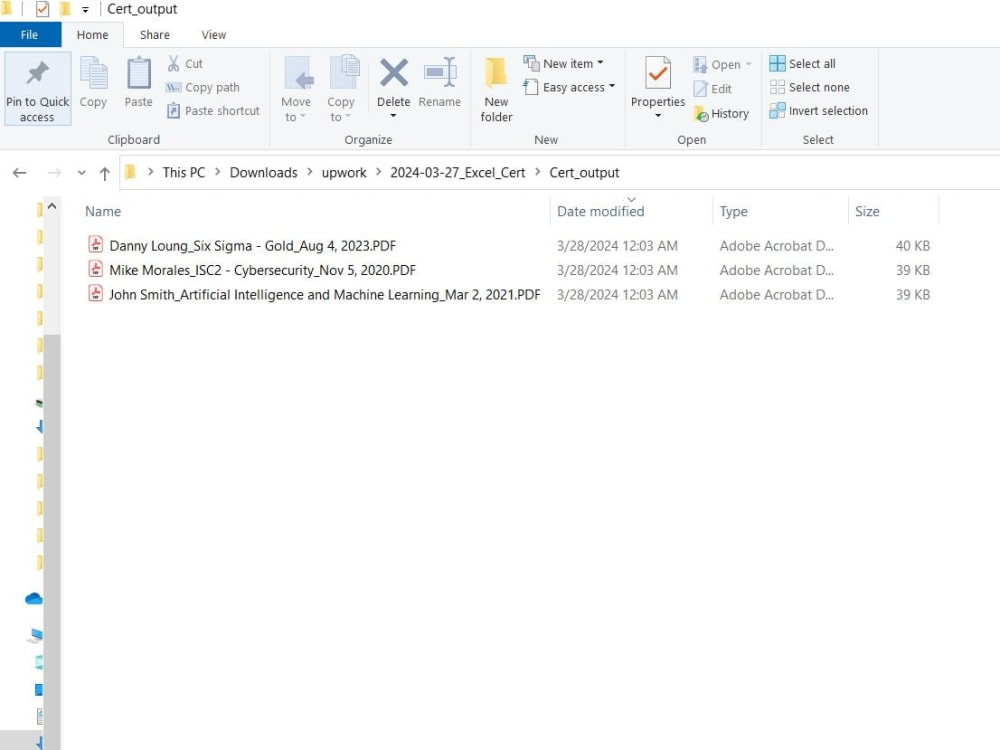Screen dimensions: 1000x750
Task: Click the 40 KB size cell
Action: (x=913, y=246)
